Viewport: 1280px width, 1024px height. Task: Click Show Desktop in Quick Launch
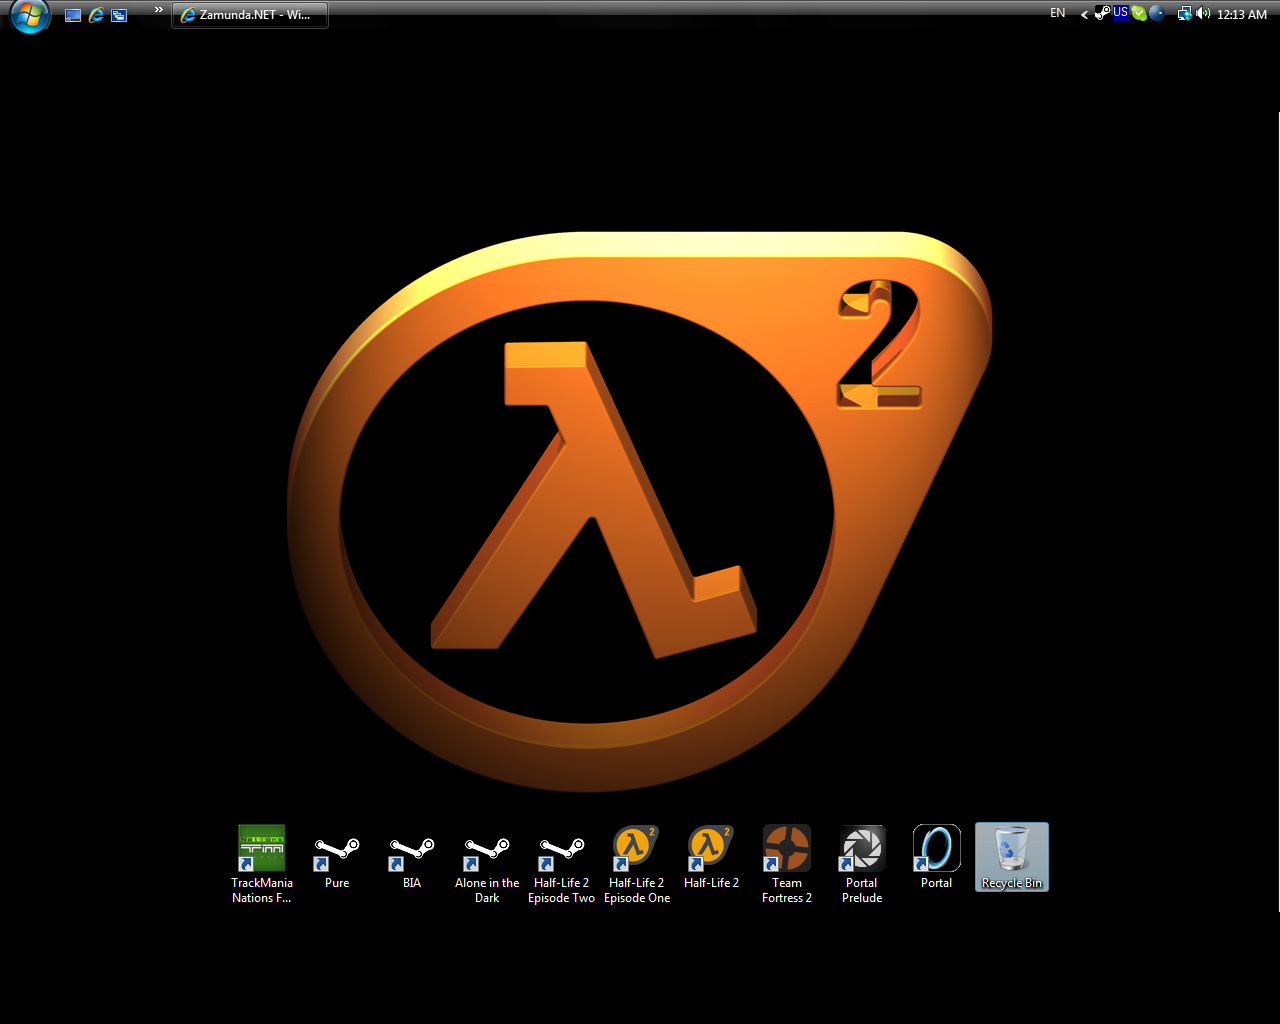tap(73, 15)
